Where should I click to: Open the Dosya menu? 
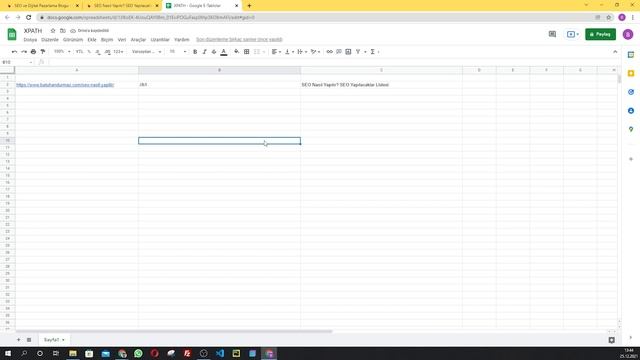pos(30,40)
